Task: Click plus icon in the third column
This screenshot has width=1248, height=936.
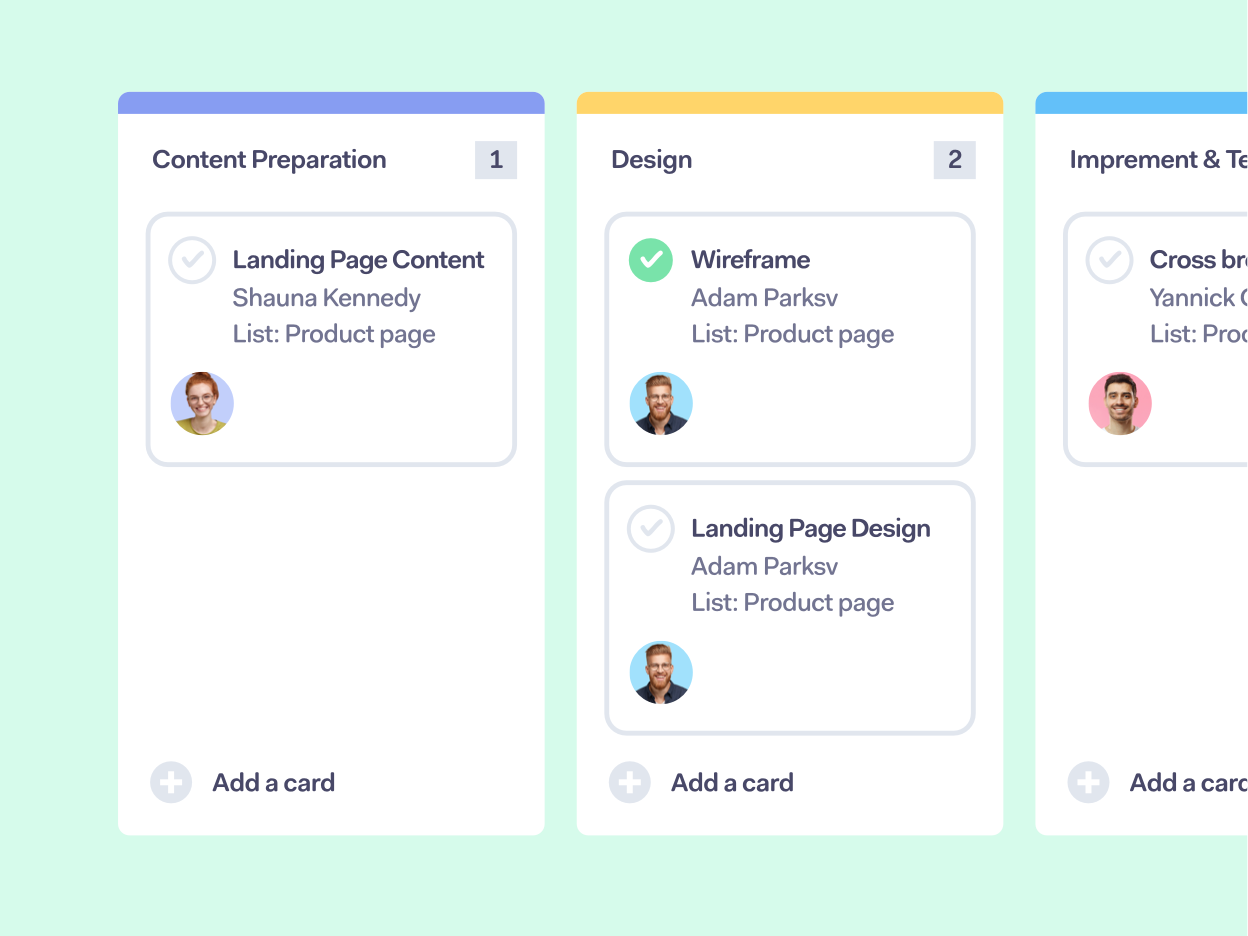Action: (x=1088, y=782)
